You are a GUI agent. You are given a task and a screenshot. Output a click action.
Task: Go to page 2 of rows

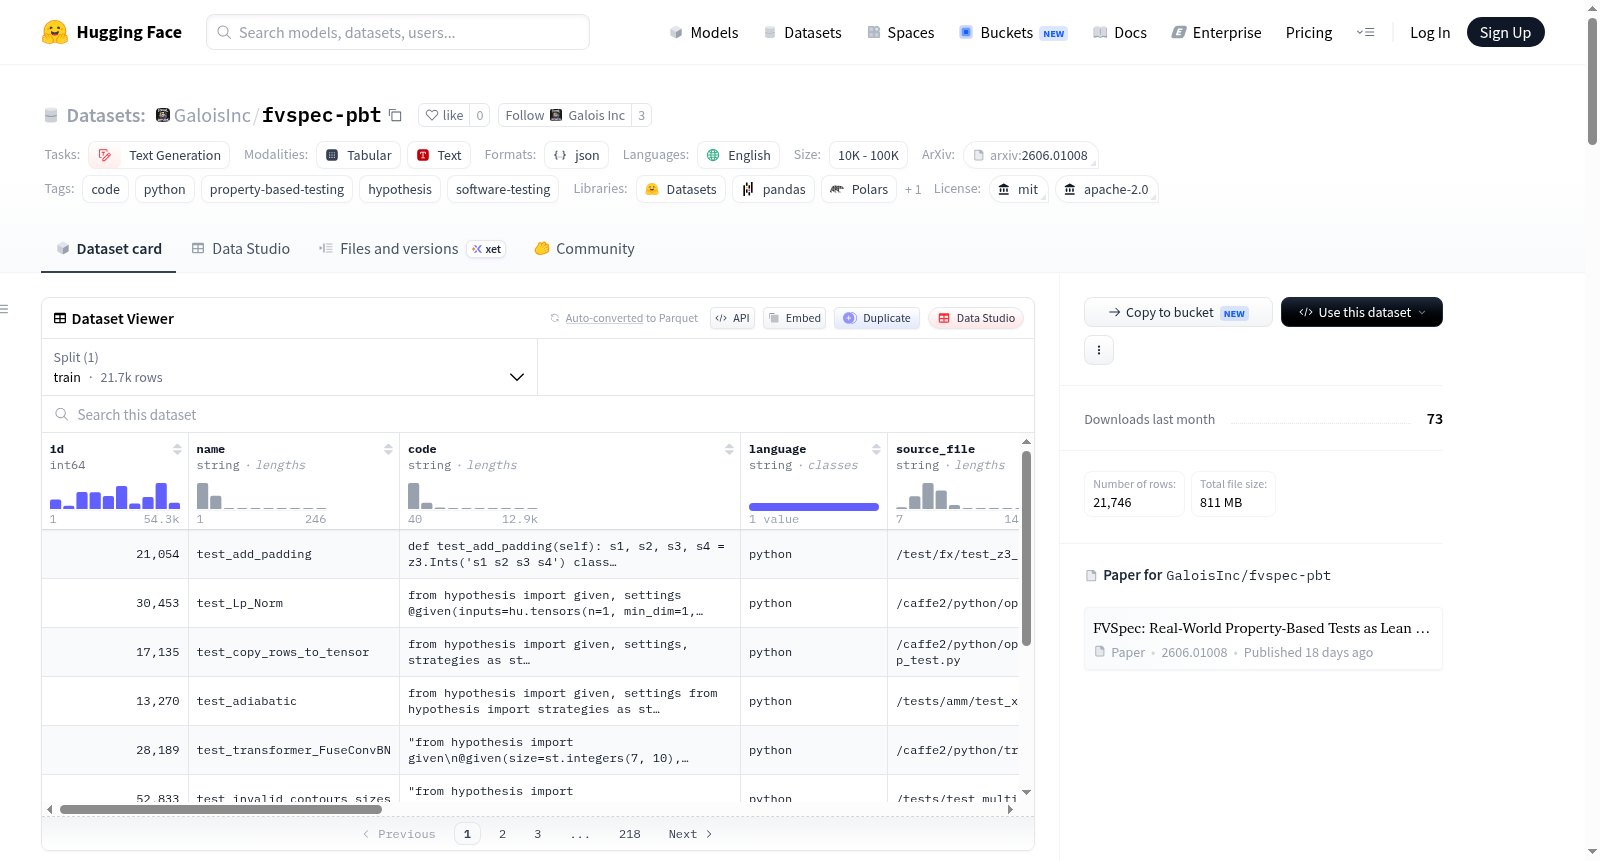click(x=502, y=834)
